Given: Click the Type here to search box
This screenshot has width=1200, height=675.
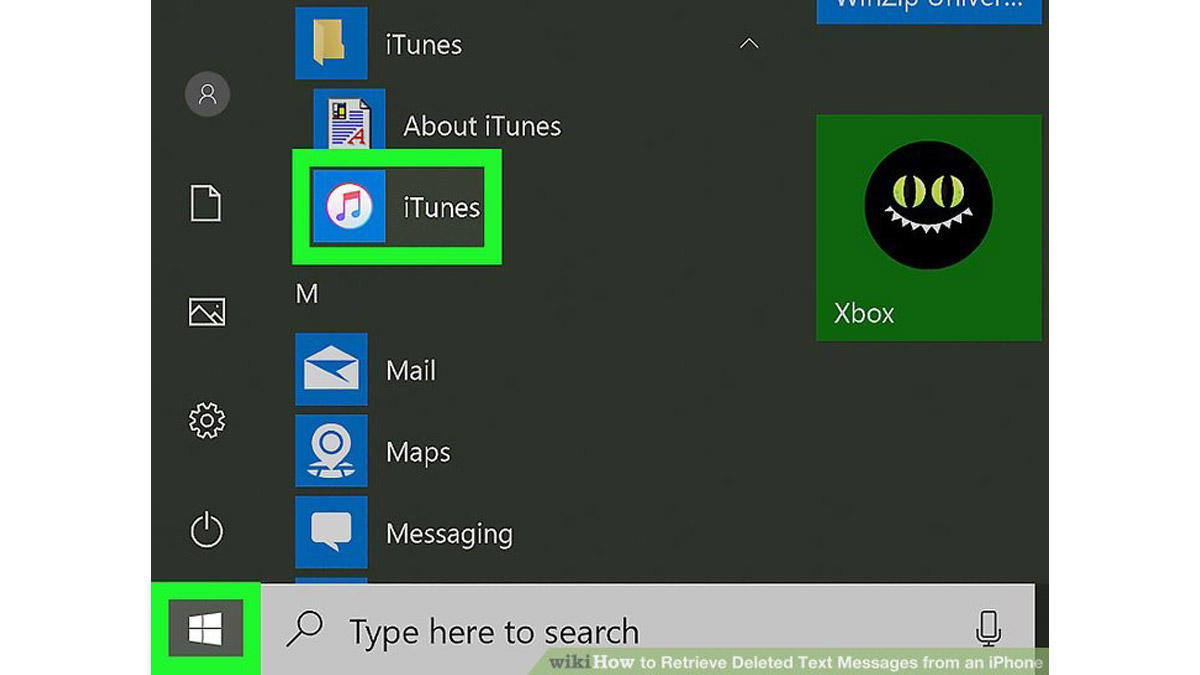Looking at the screenshot, I should coord(647,630).
